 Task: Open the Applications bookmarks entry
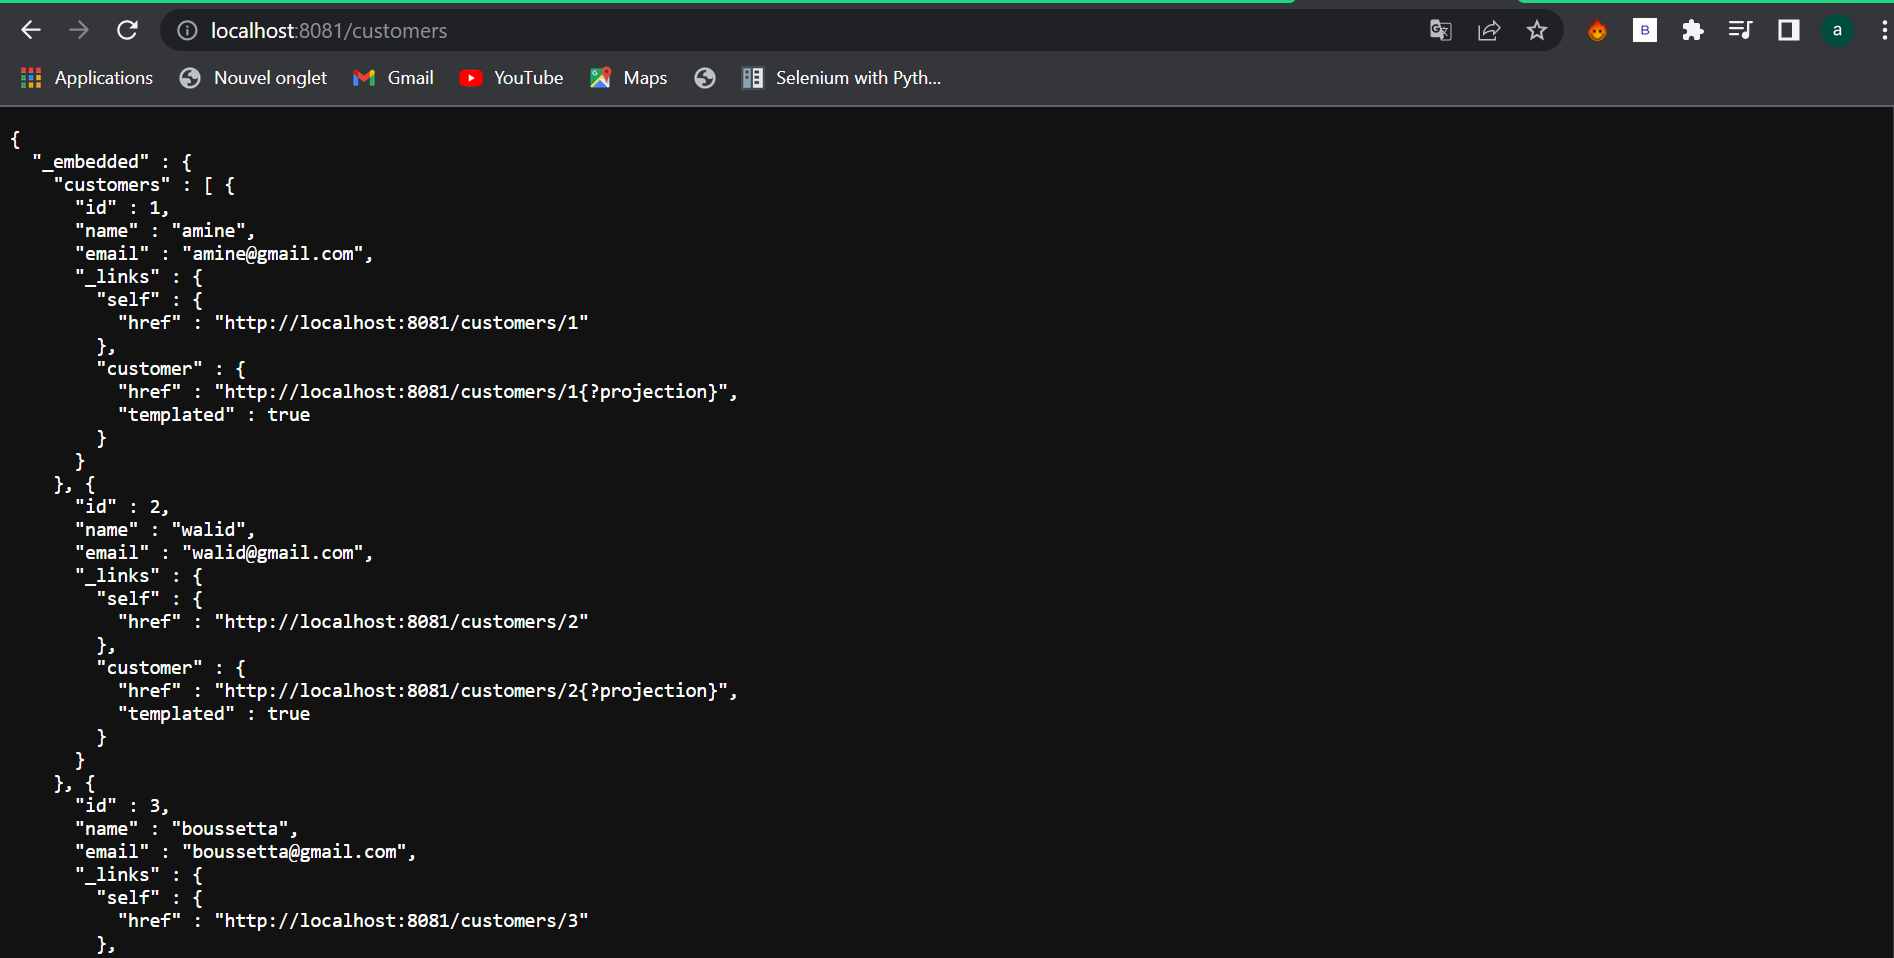(86, 77)
